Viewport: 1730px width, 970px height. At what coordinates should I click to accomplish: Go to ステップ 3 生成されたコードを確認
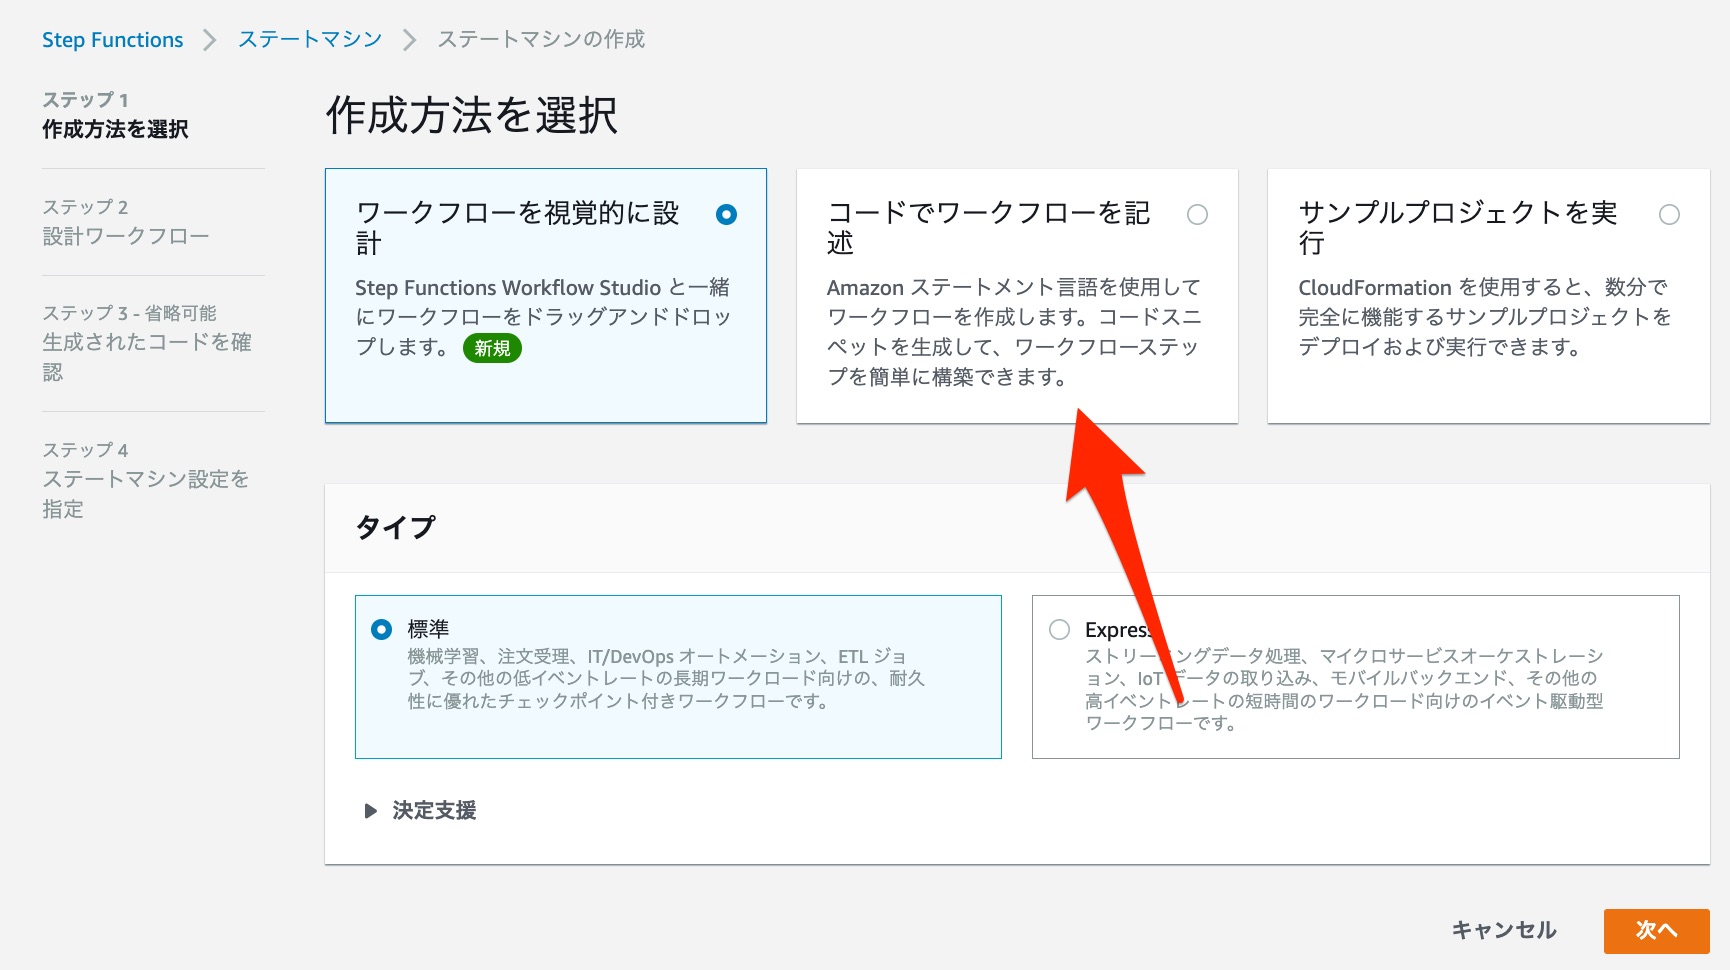[x=148, y=342]
